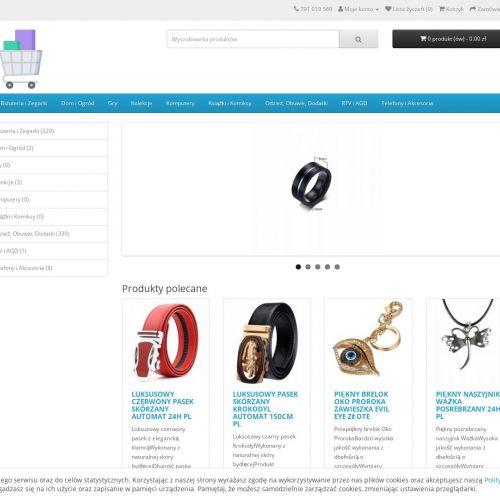500x500 pixels.
Task: Click the Zamówienie share arrow icon
Action: [x=473, y=9]
